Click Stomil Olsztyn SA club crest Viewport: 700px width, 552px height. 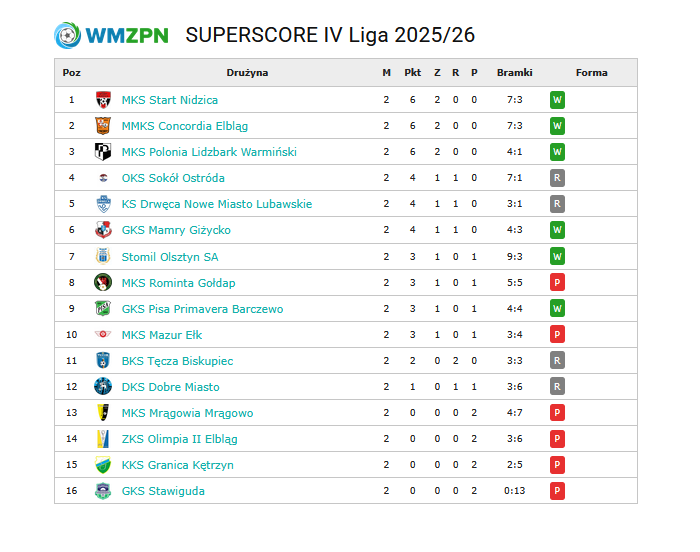click(x=103, y=257)
